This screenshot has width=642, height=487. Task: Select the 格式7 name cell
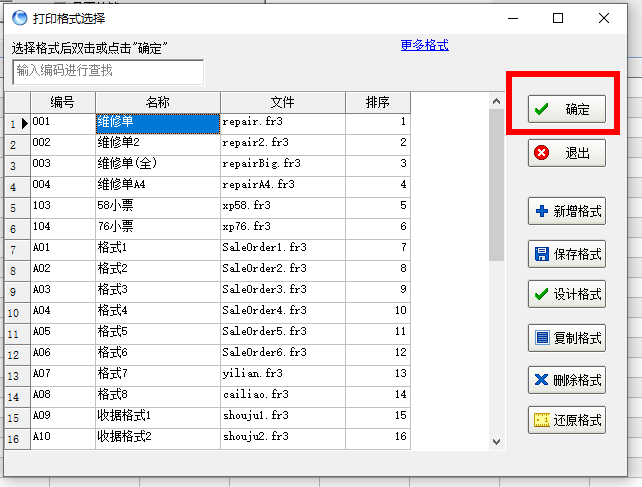point(158,376)
